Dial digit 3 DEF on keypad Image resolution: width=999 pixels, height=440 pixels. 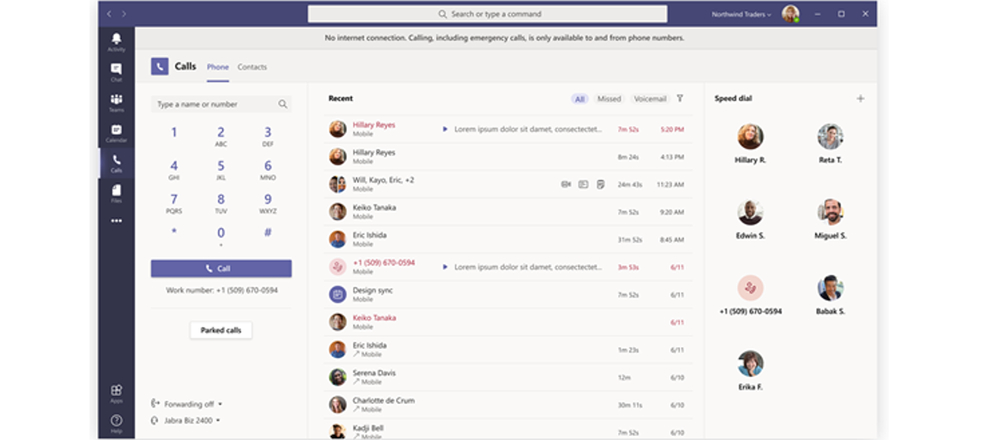pyautogui.click(x=268, y=136)
